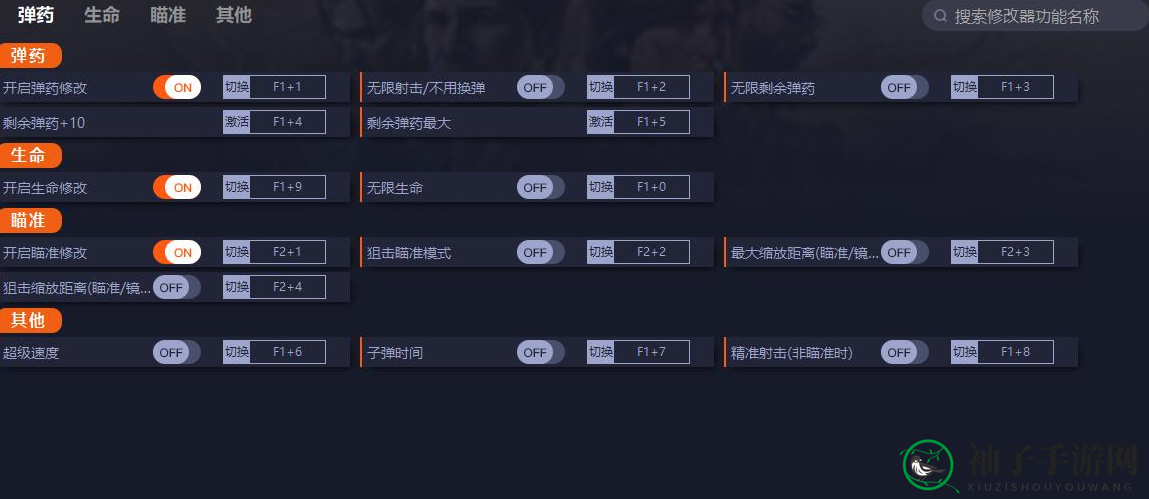The width and height of the screenshot is (1149, 499).
Task: Toggle 超级速度 switch on
Action: point(177,352)
